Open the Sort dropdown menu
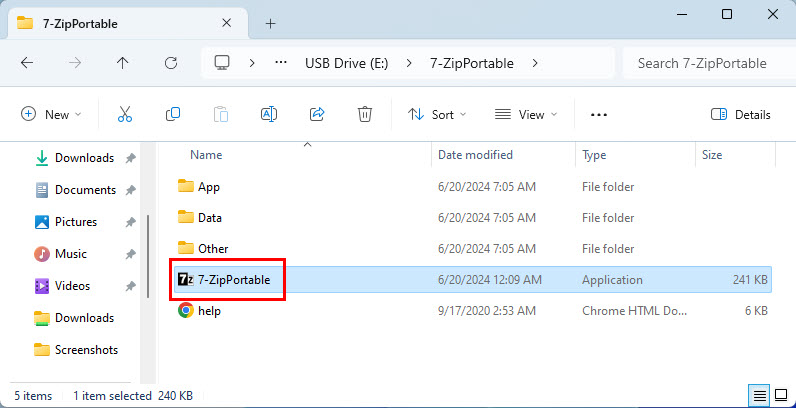This screenshot has height=408, width=796. click(437, 114)
